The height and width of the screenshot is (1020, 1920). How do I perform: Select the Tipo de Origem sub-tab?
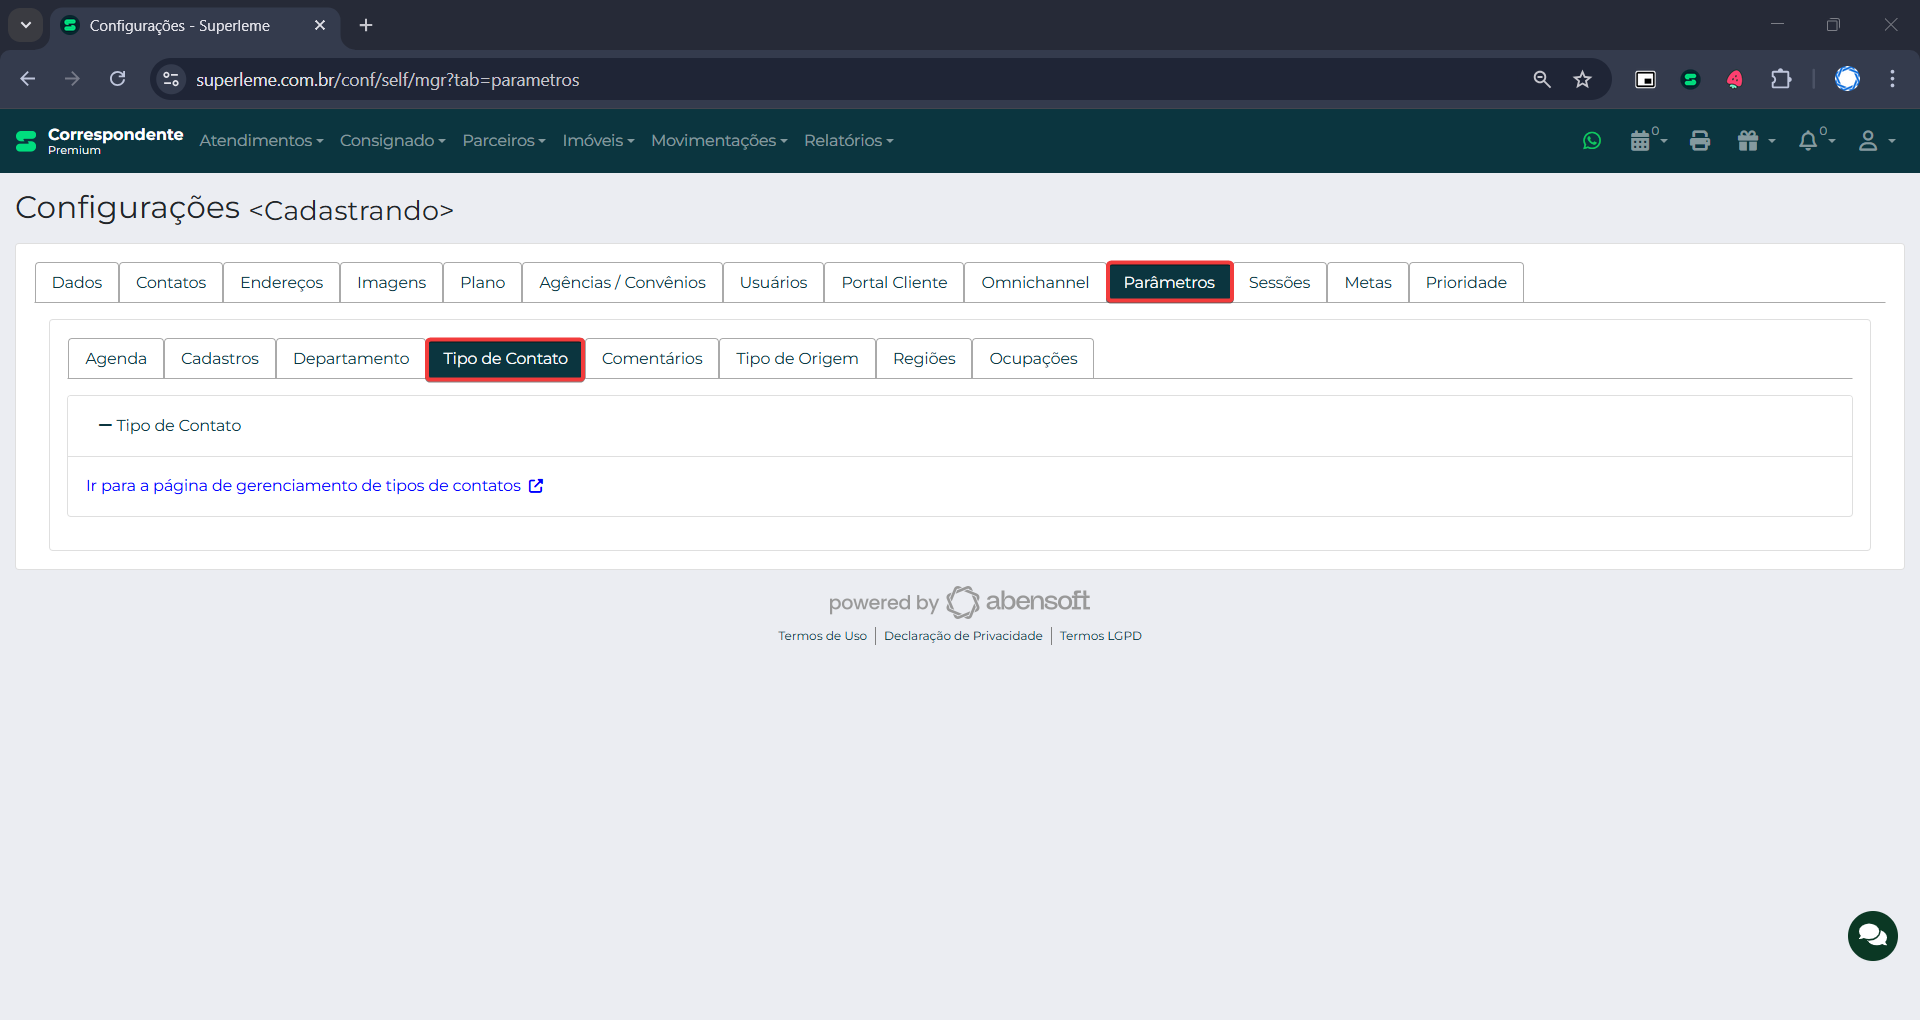pos(797,359)
